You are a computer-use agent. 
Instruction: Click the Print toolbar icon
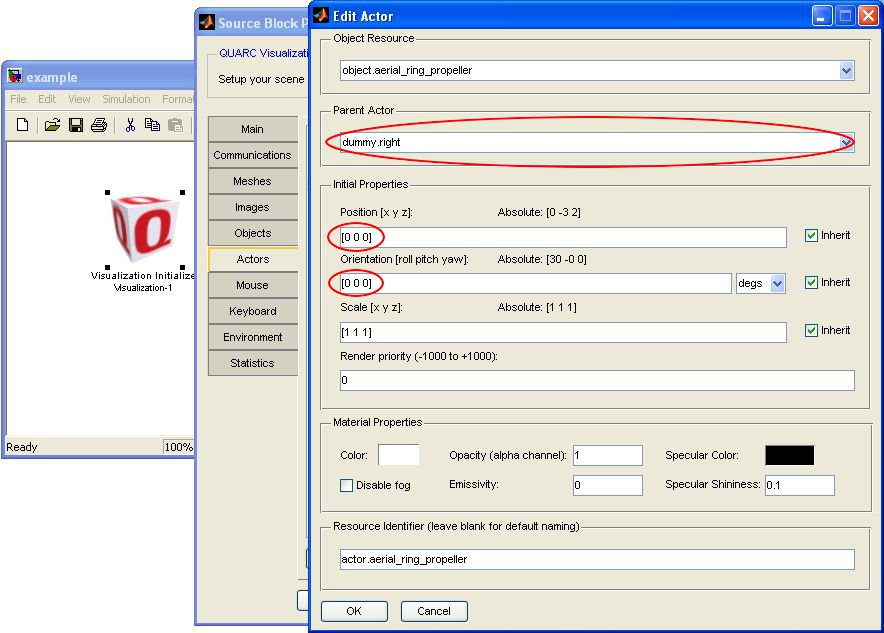[x=98, y=125]
